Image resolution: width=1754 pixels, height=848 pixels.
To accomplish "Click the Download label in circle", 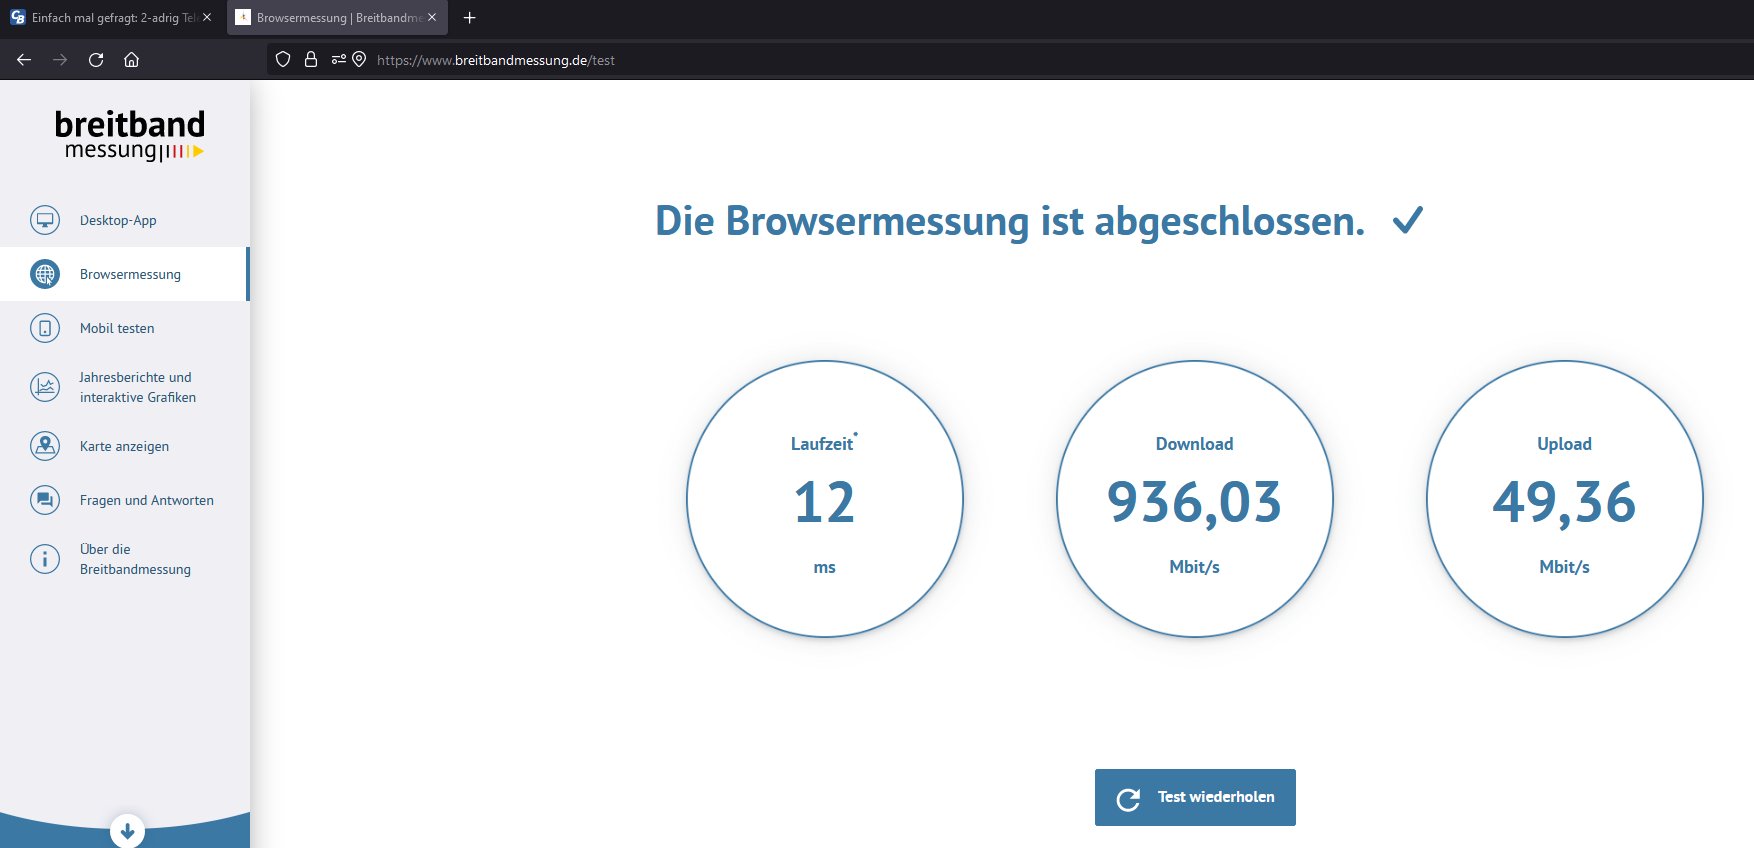I will [x=1194, y=444].
